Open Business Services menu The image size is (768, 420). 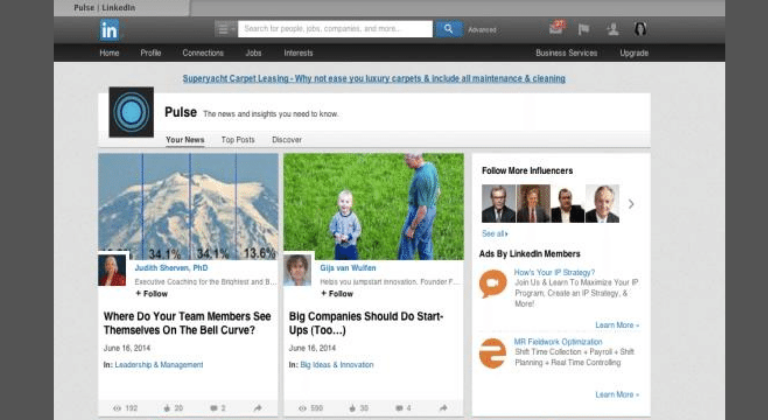[x=566, y=53]
